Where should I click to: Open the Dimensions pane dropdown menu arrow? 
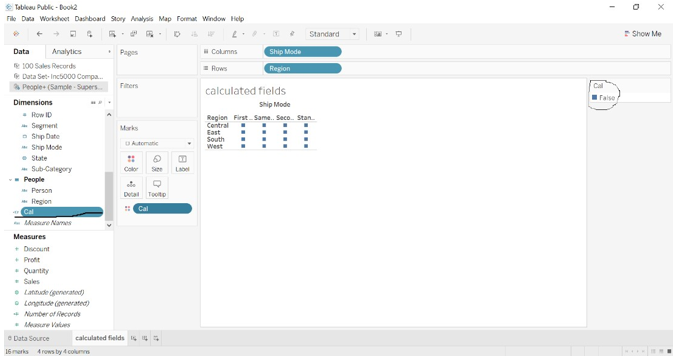pyautogui.click(x=109, y=103)
